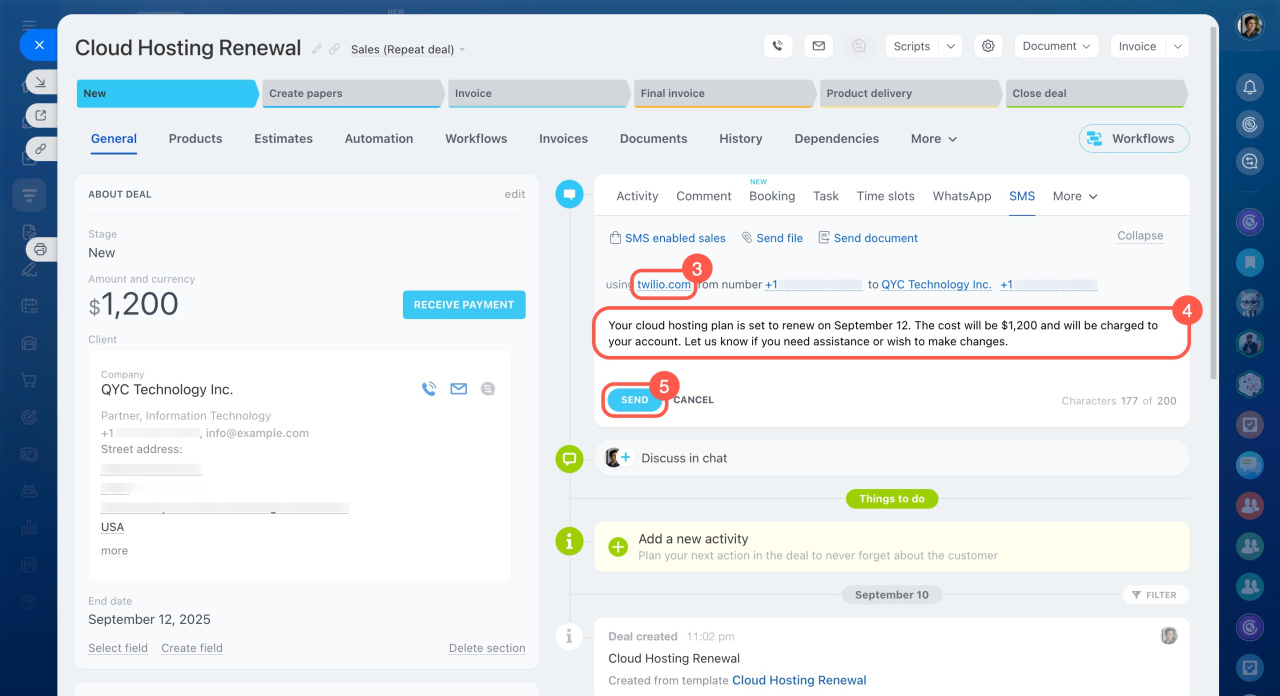This screenshot has height=696, width=1280.
Task: Click the minimize-to-corner arrow icon
Action: (x=40, y=82)
